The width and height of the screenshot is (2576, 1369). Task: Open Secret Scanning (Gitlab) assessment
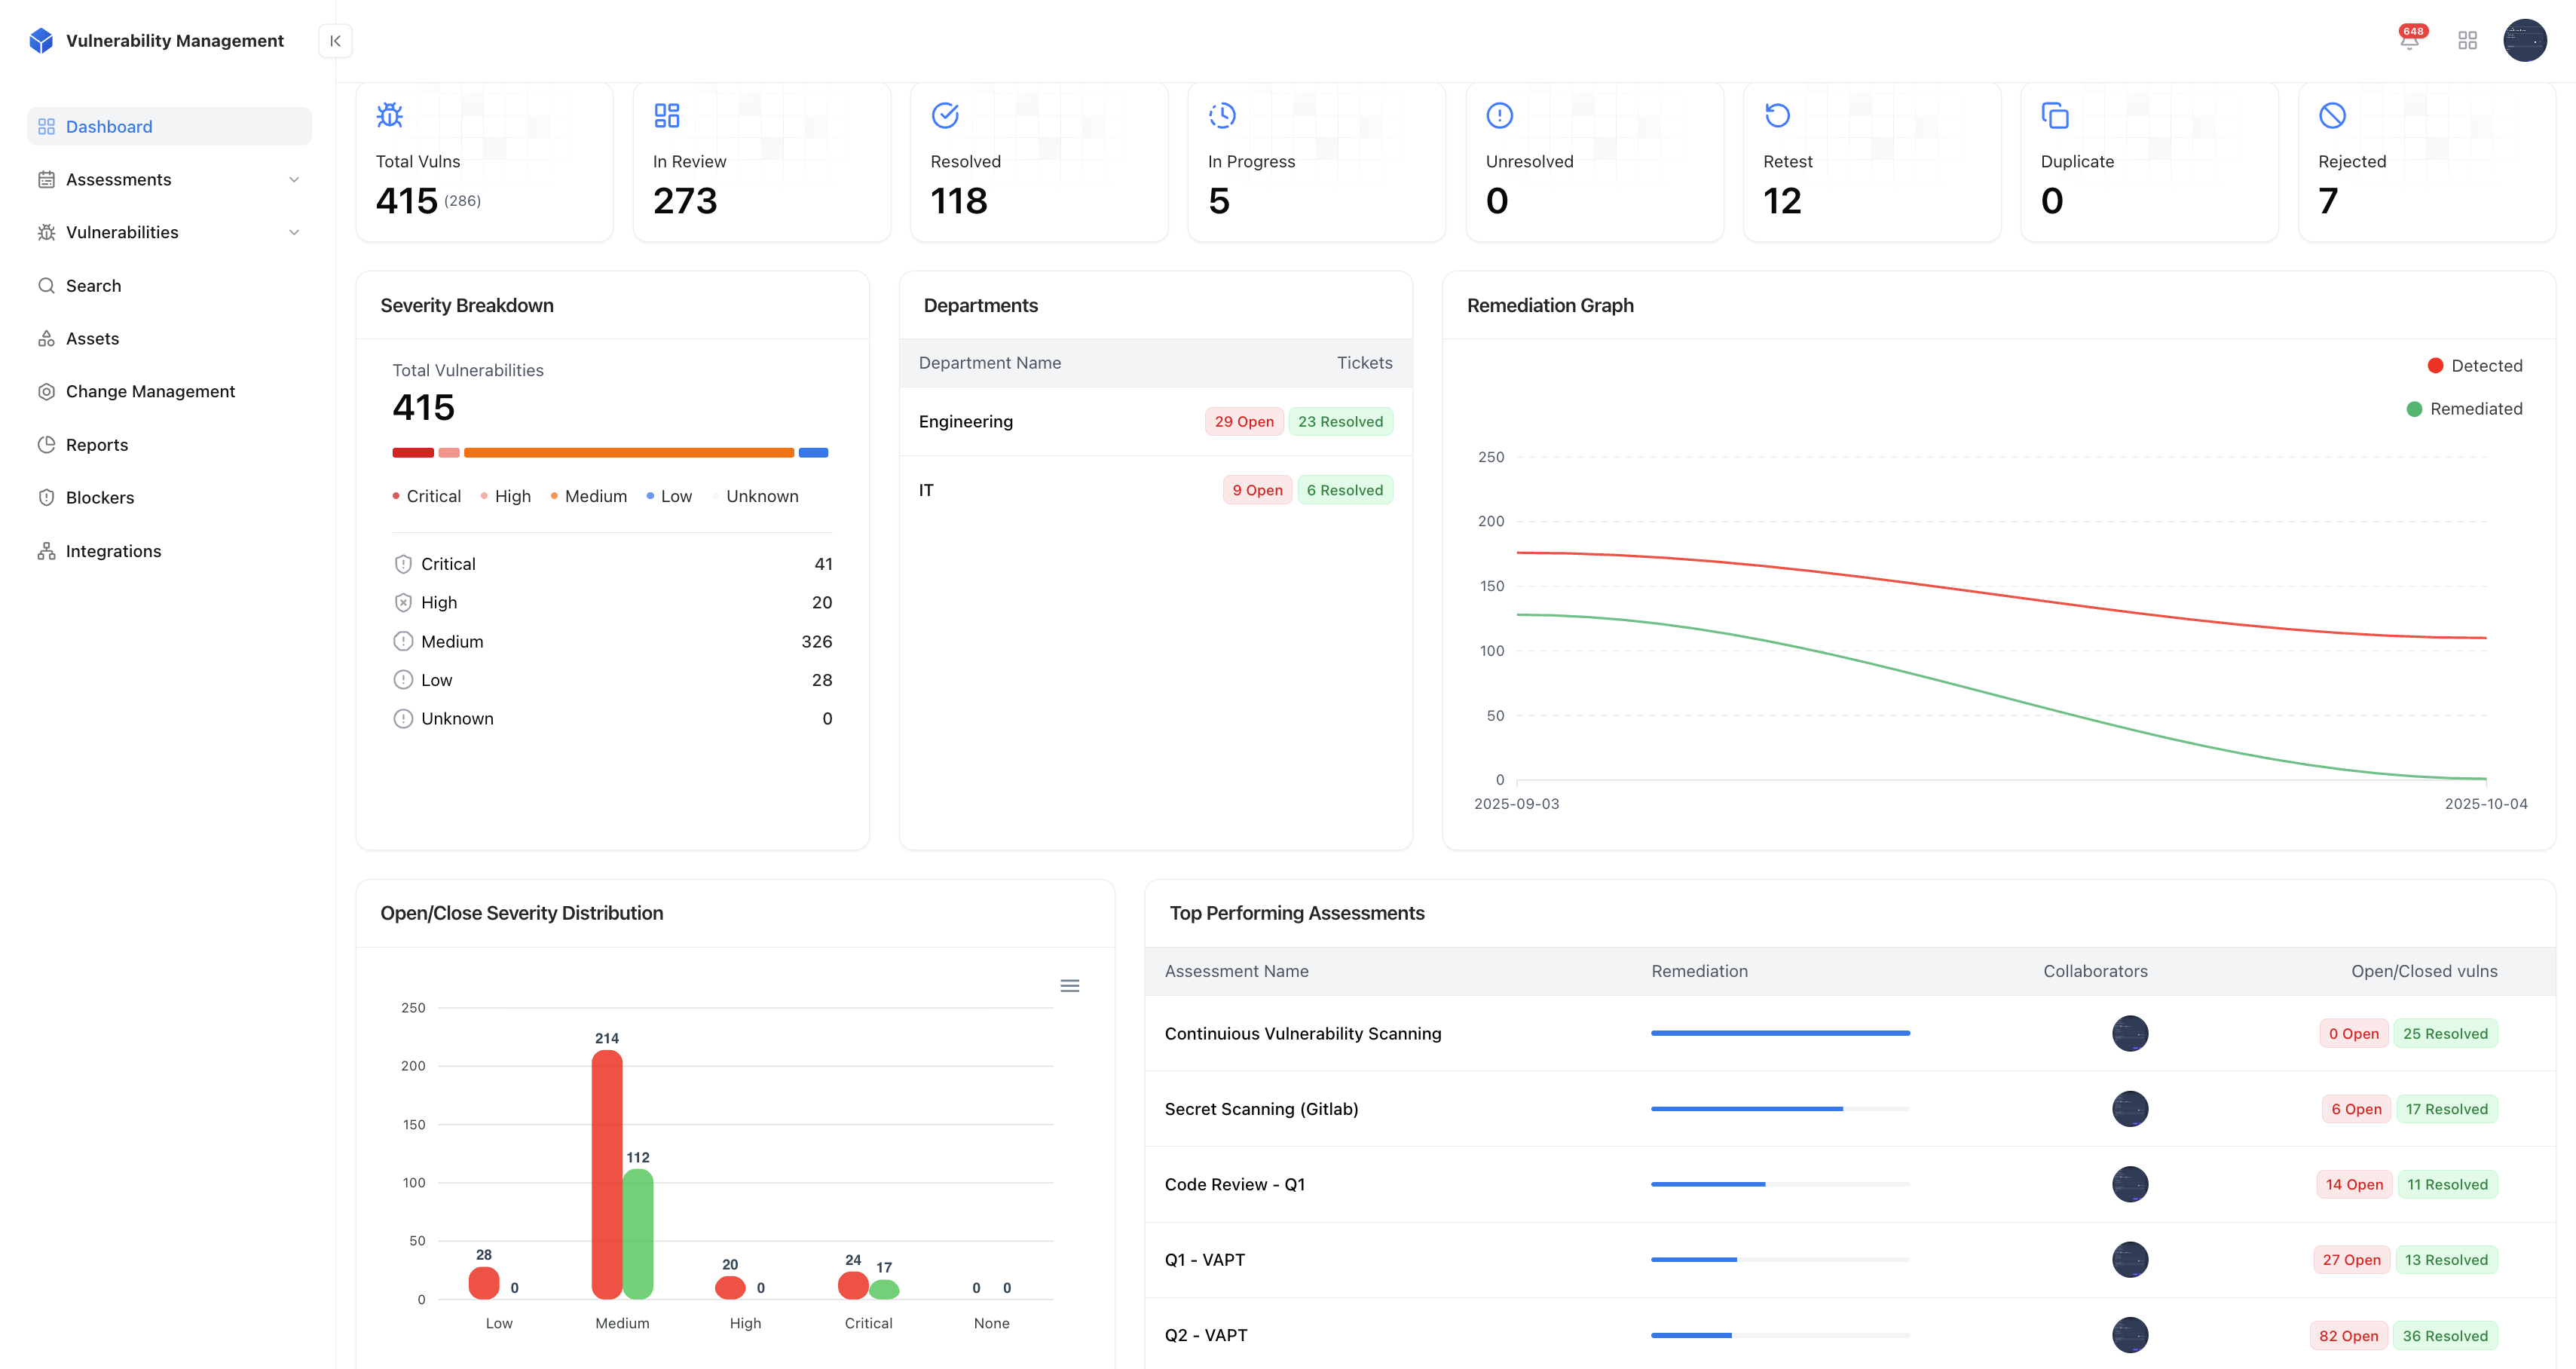tap(1261, 1109)
